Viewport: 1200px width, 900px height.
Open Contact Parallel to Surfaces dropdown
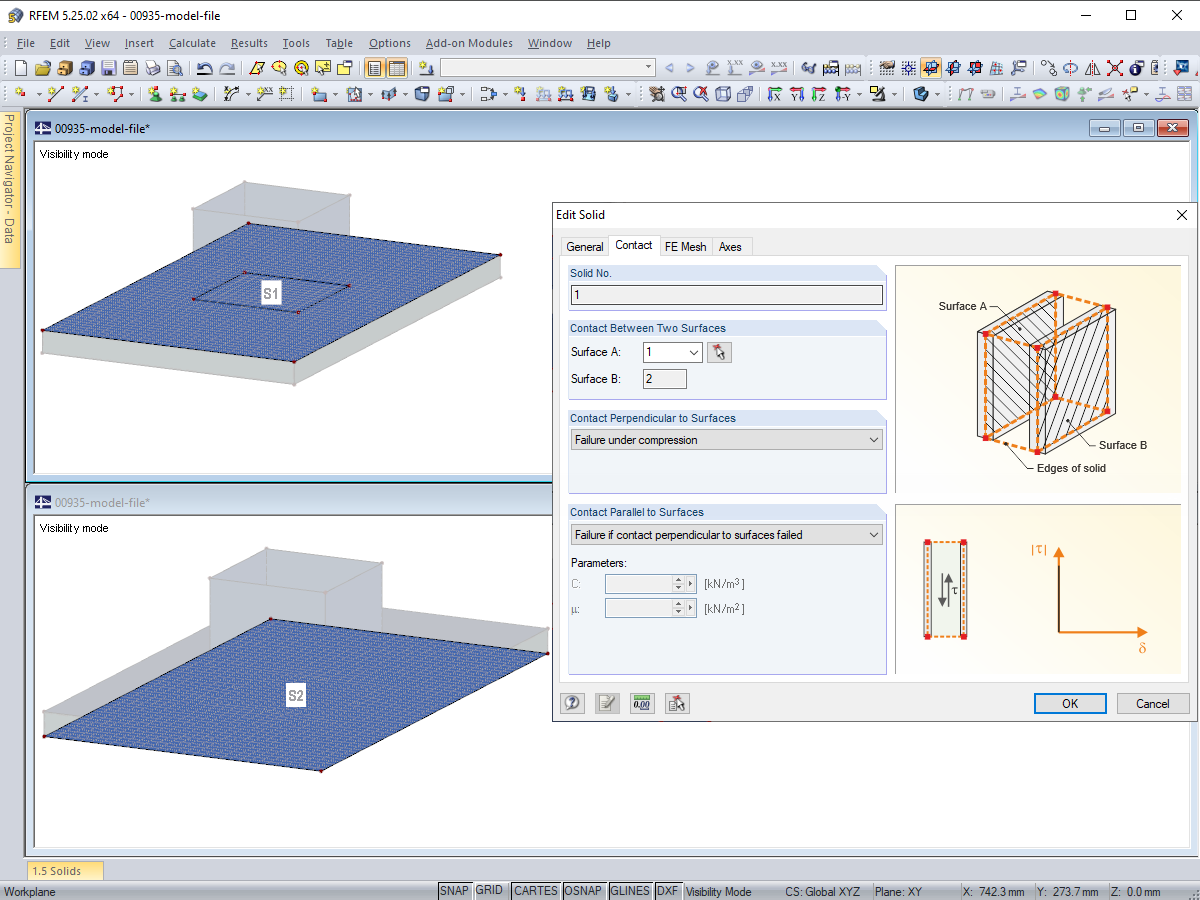[x=727, y=535]
